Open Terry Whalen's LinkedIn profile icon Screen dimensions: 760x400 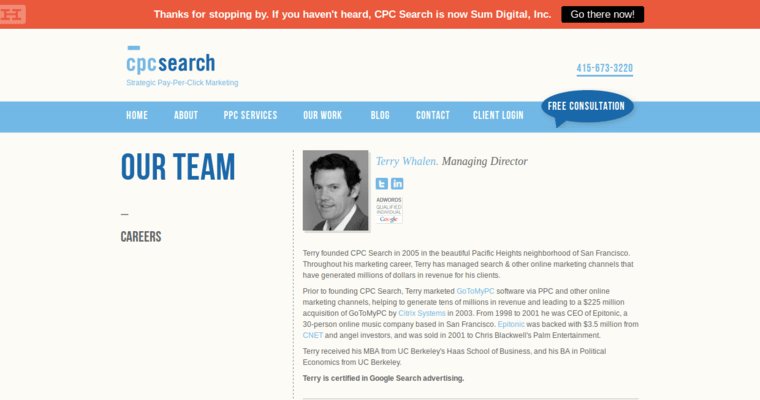[397, 184]
